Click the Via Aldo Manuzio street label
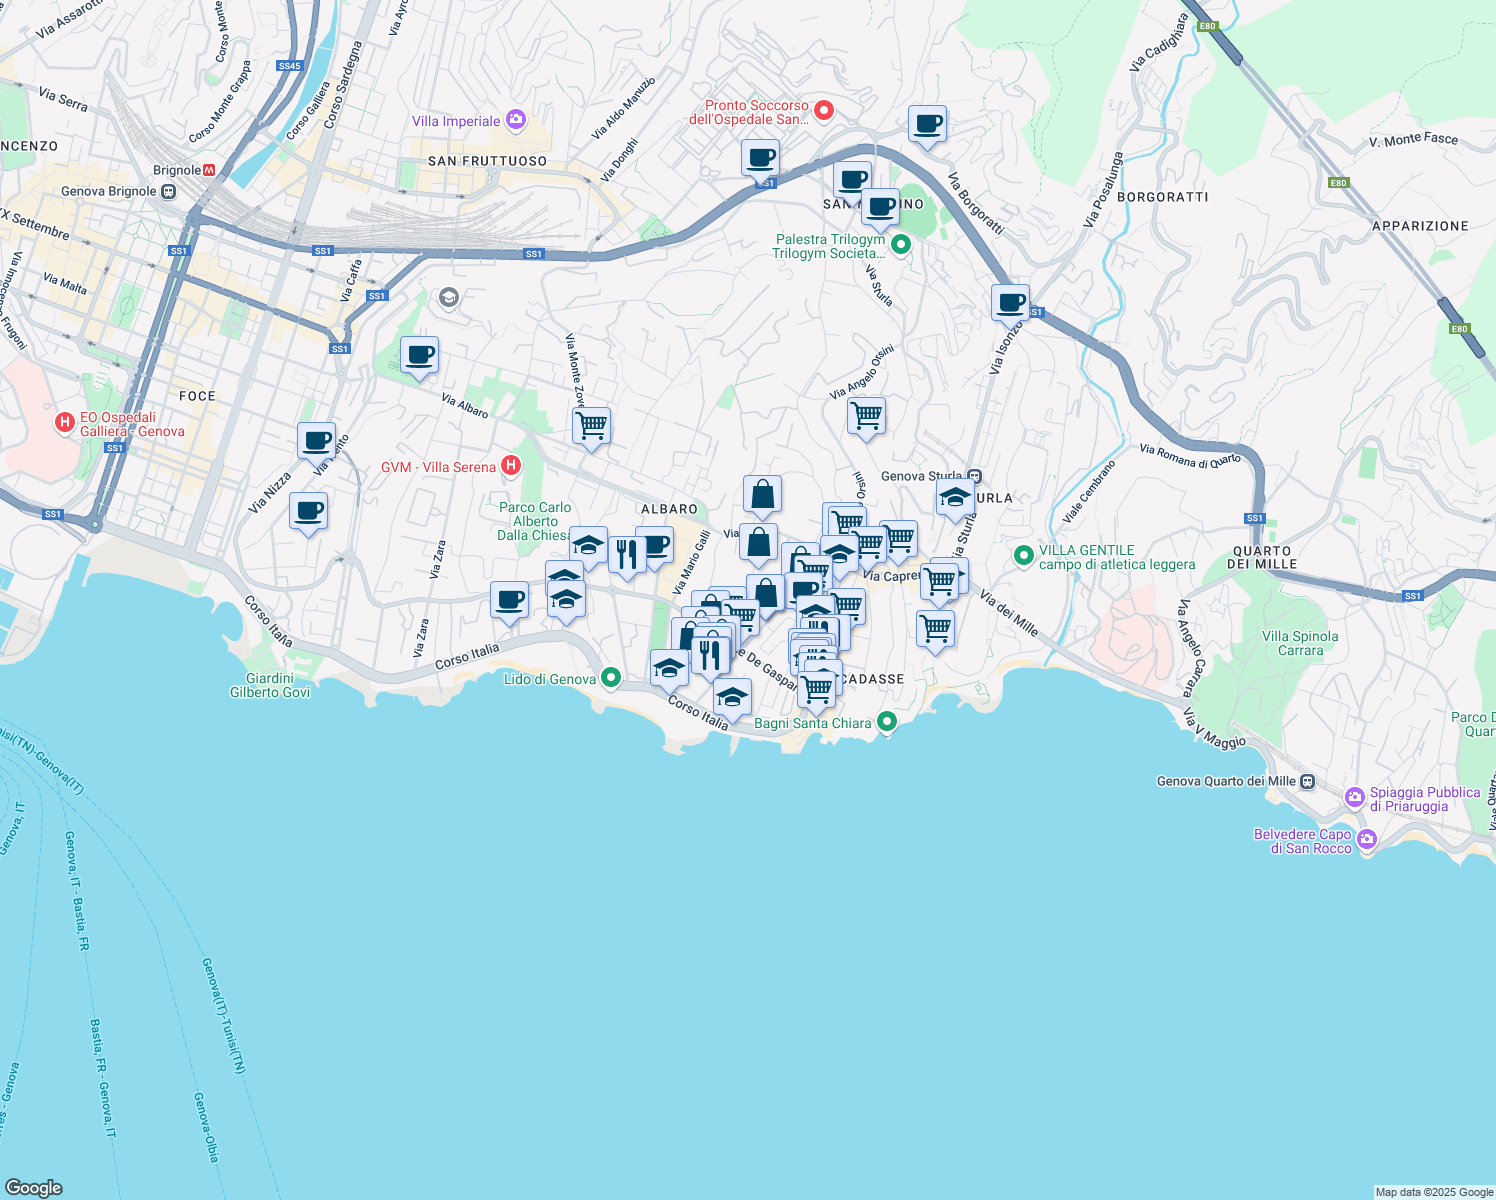The image size is (1496, 1200). (623, 108)
